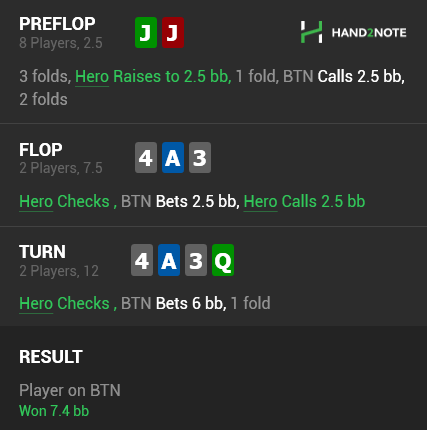Click the Hero link in turn action
Image resolution: width=427 pixels, height=430 pixels.
(36, 304)
